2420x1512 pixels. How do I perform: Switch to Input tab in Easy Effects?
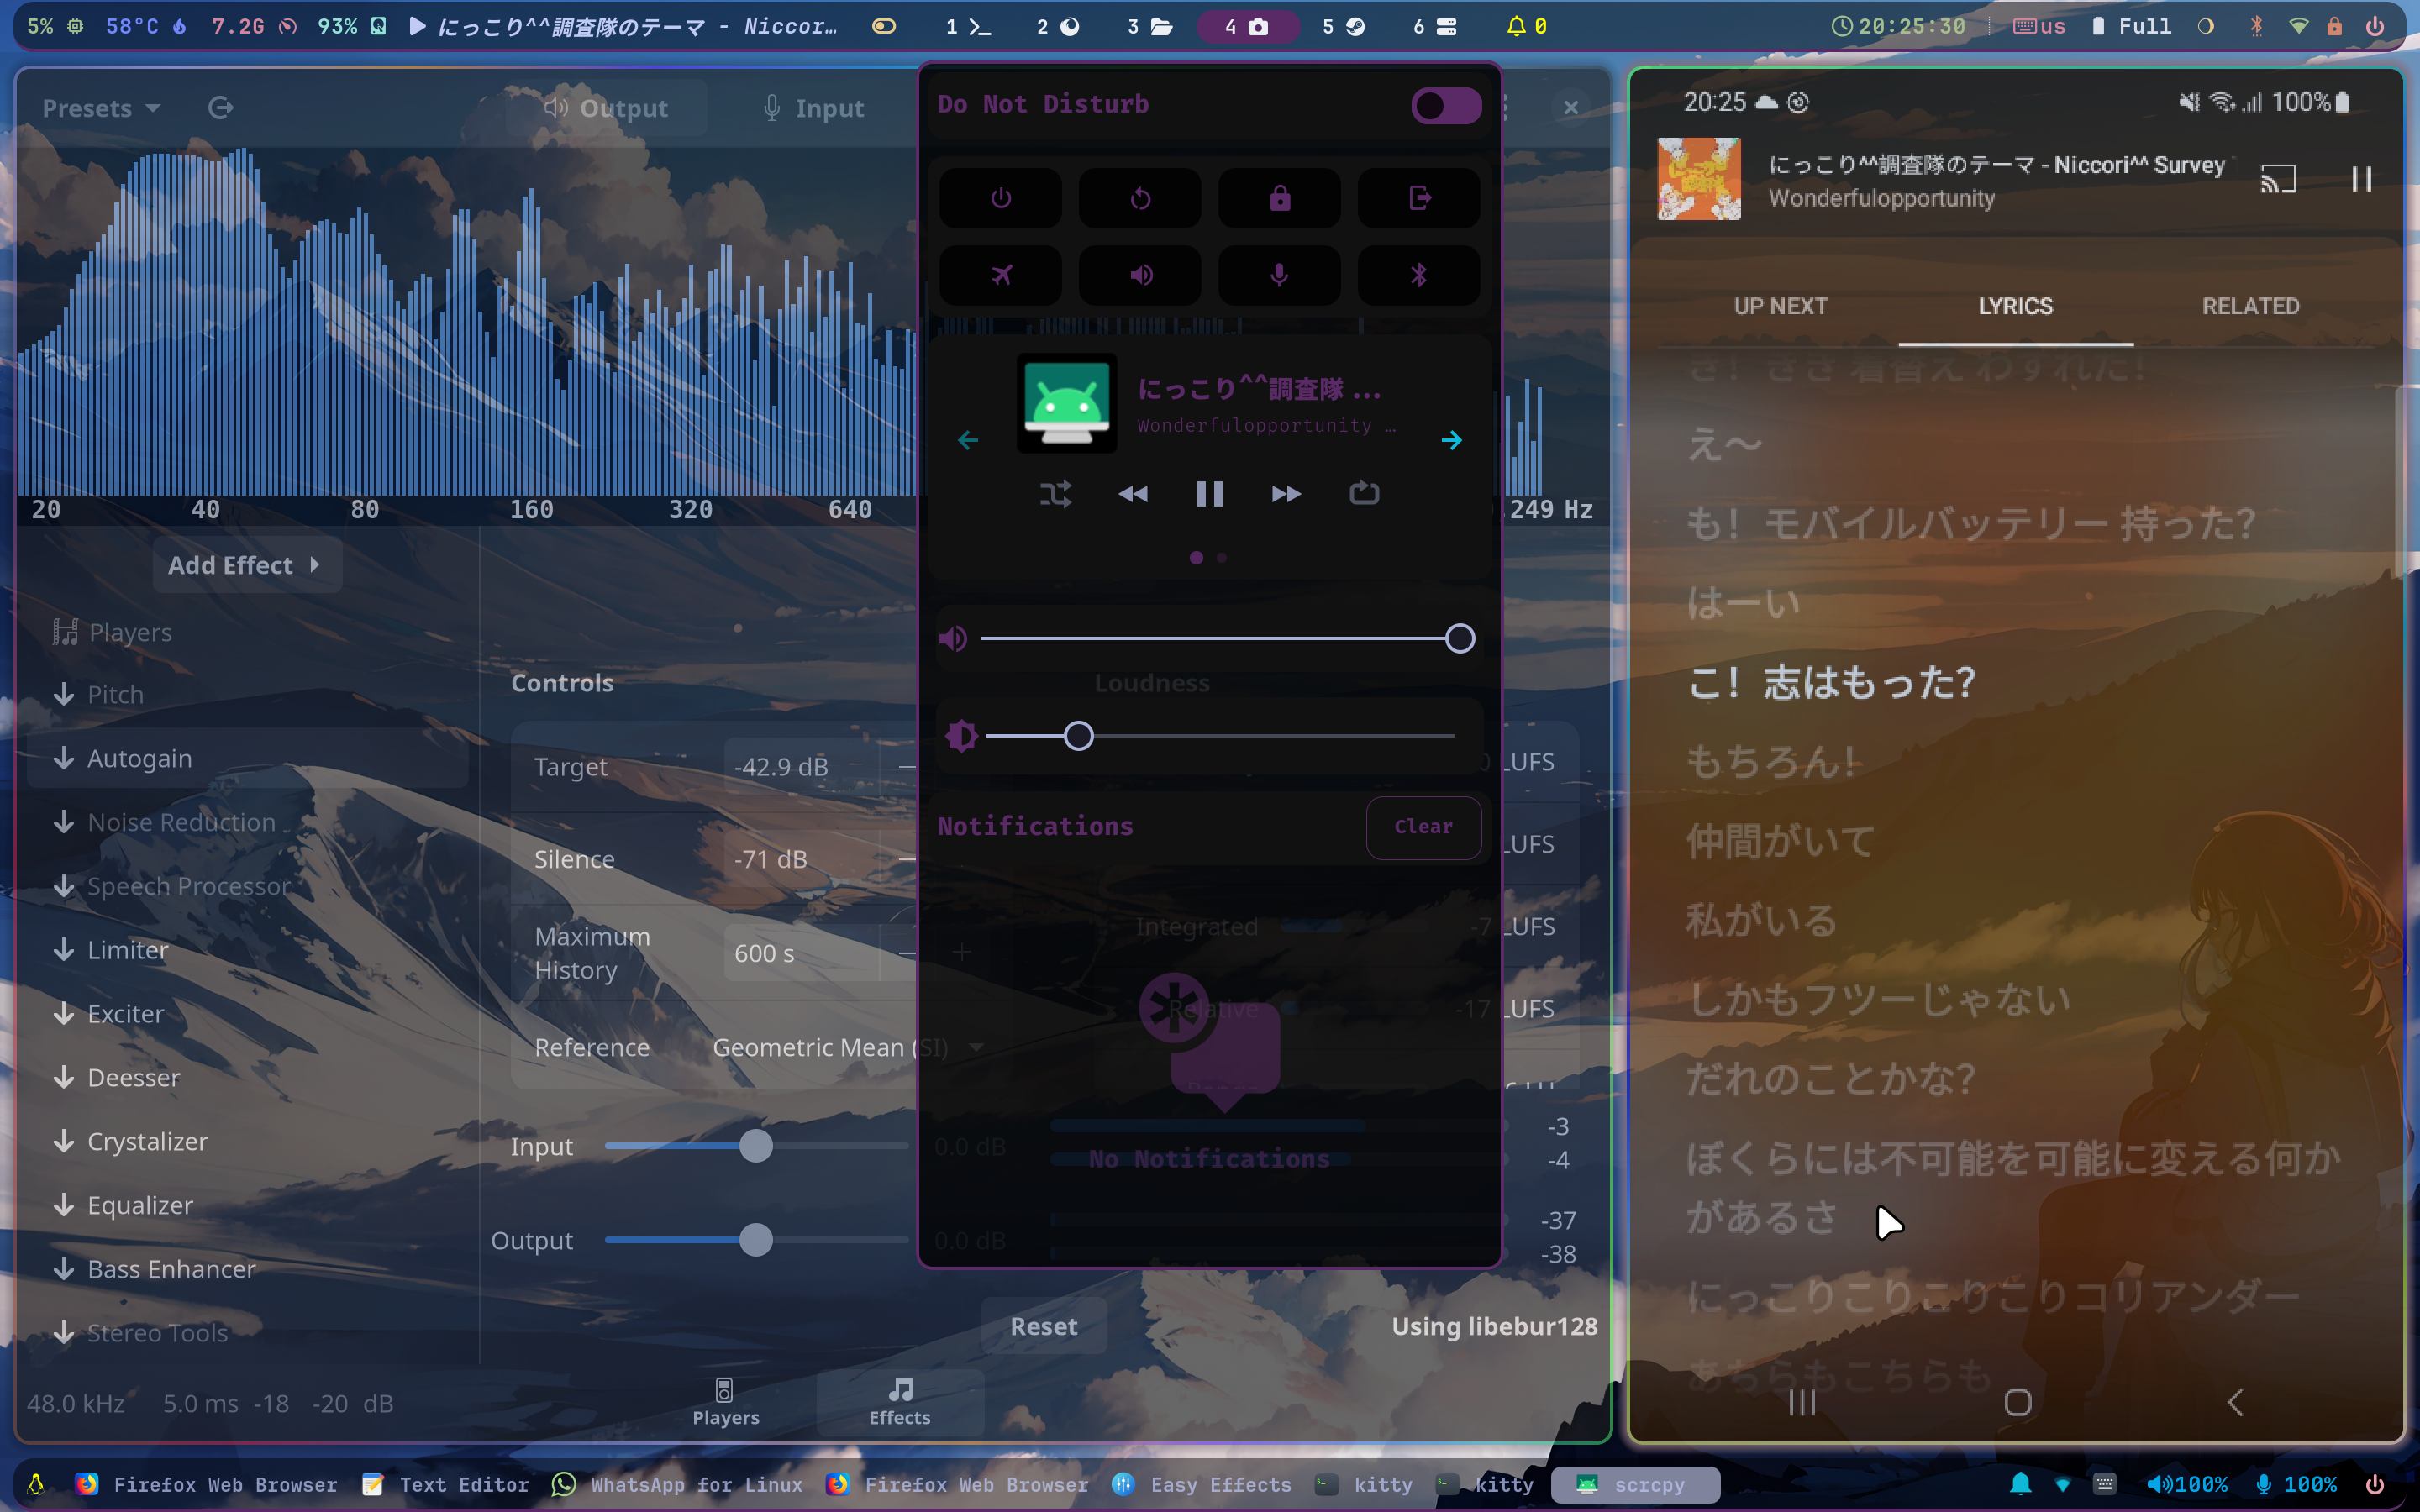pos(813,108)
